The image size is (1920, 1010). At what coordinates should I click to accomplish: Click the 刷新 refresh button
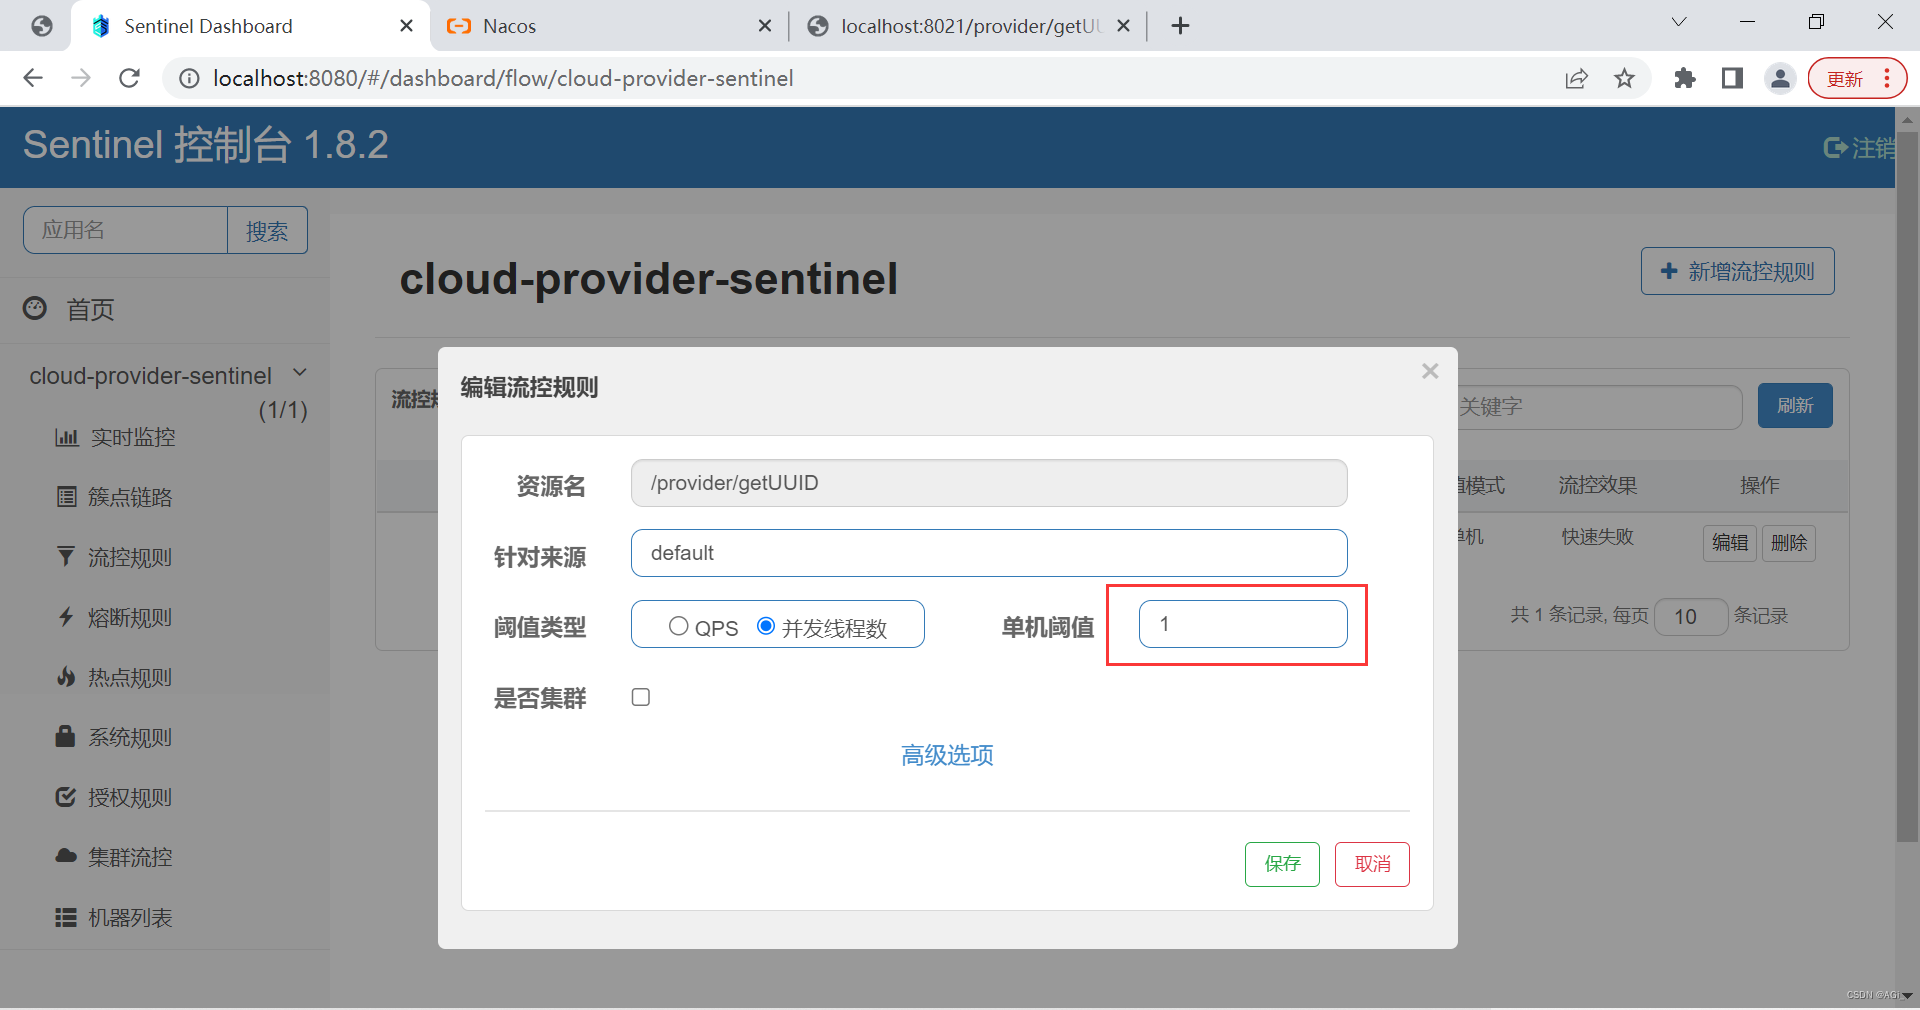[x=1795, y=405]
